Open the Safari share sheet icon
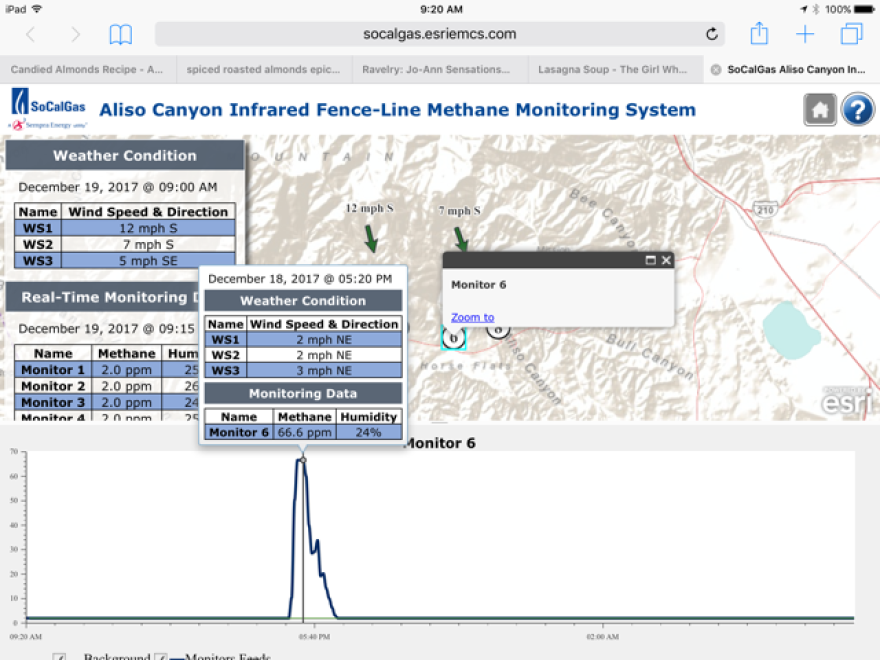Screen dimensions: 880x660 click(x=759, y=33)
